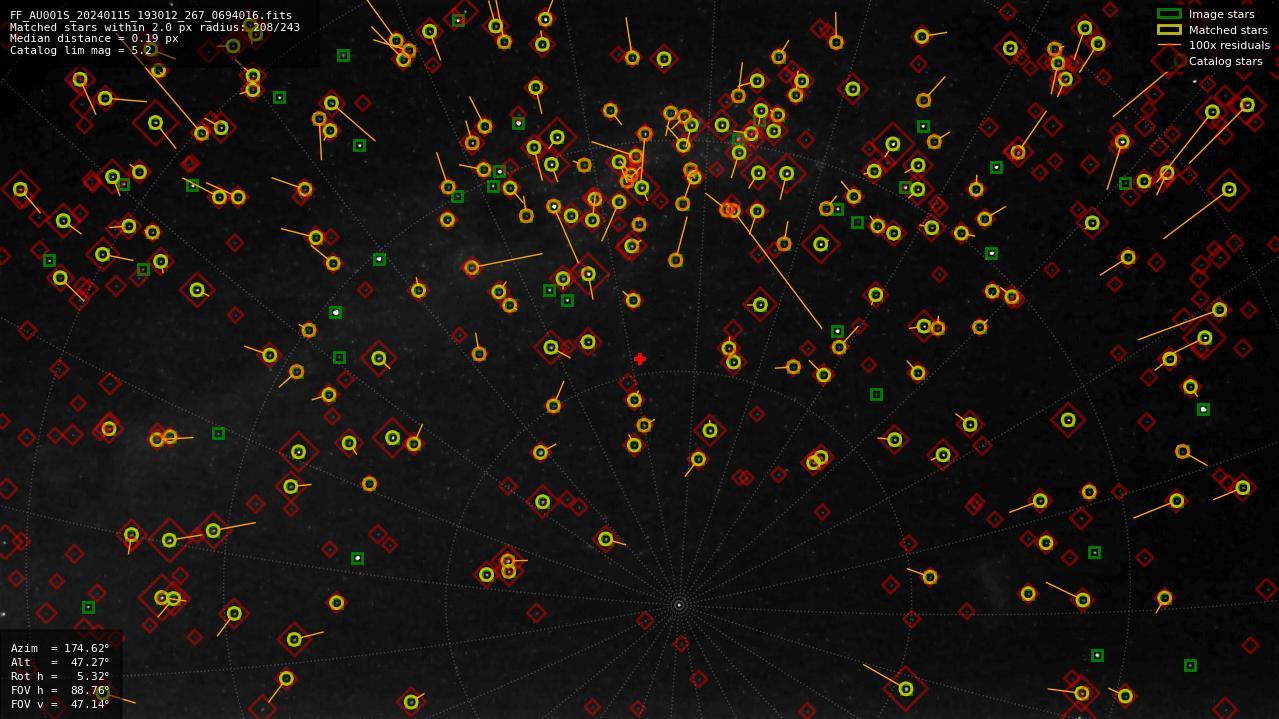Screen dimensions: 1279x719
Task: Click the orange 100x residuals legend line
Action: (1169, 45)
